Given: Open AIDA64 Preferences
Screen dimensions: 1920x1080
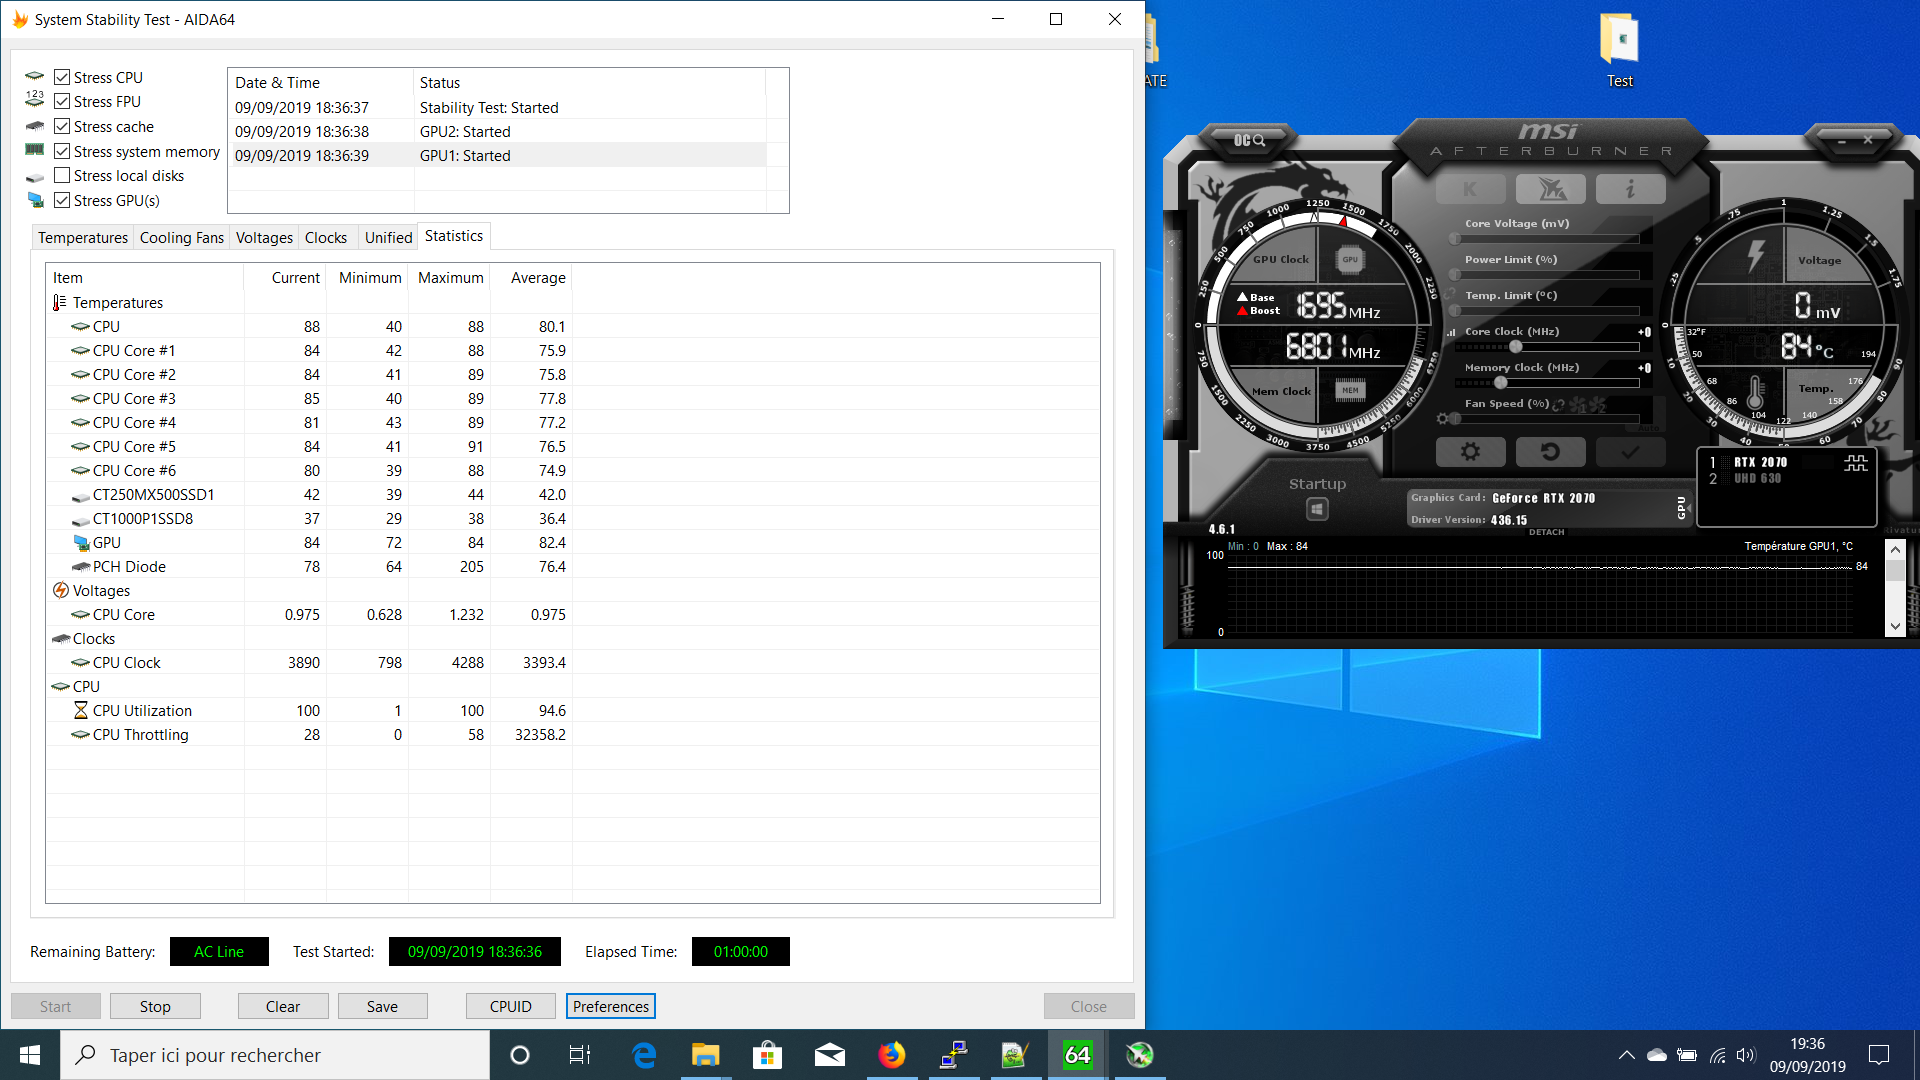Looking at the screenshot, I should tap(611, 1006).
